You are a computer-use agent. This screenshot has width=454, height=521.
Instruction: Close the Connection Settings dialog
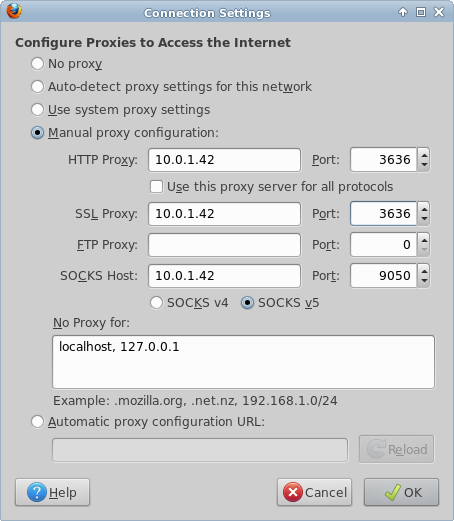pyautogui.click(x=439, y=12)
